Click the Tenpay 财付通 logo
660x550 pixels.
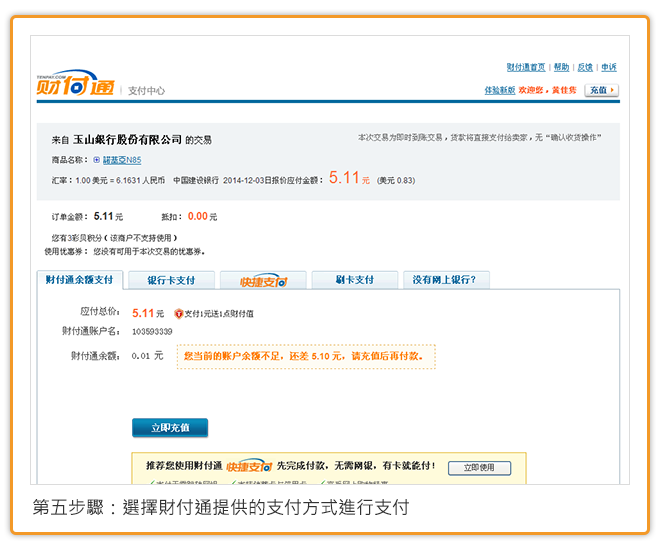75,83
